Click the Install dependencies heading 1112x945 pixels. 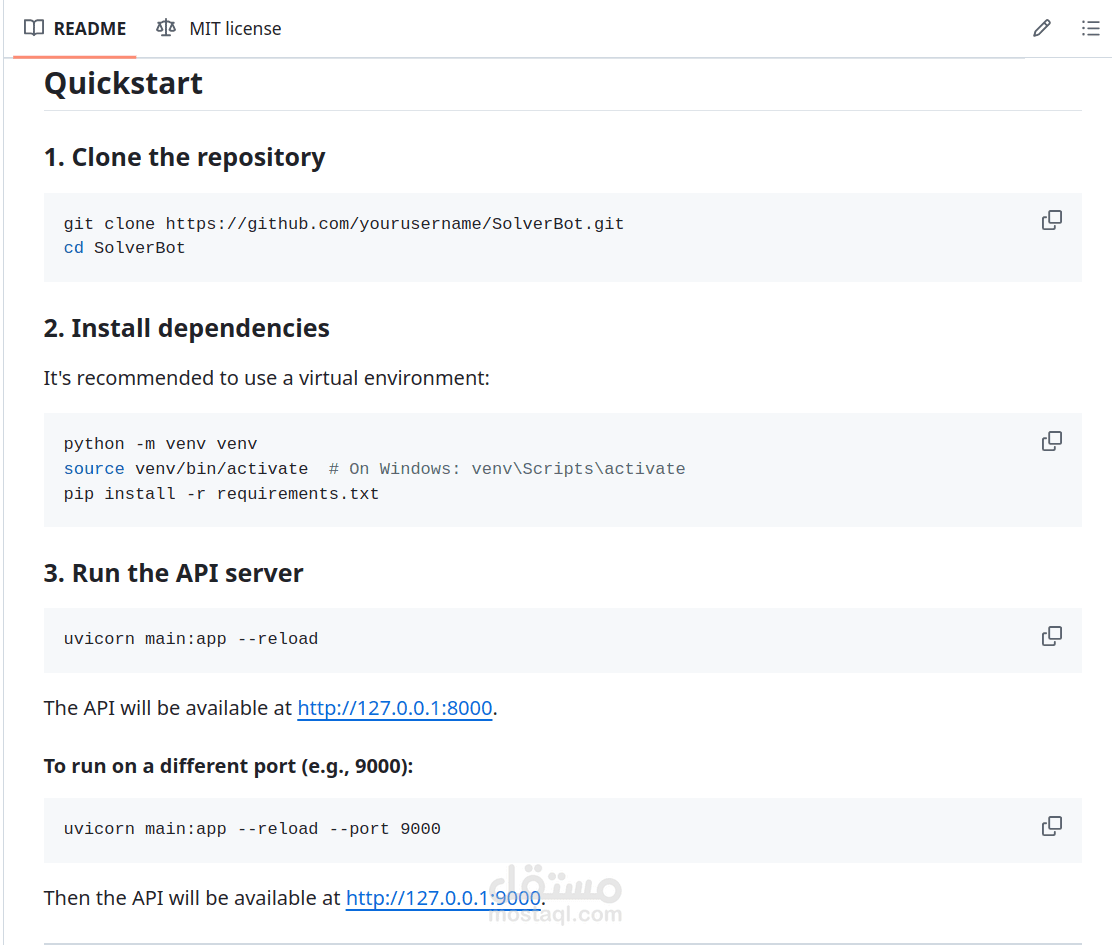click(187, 328)
